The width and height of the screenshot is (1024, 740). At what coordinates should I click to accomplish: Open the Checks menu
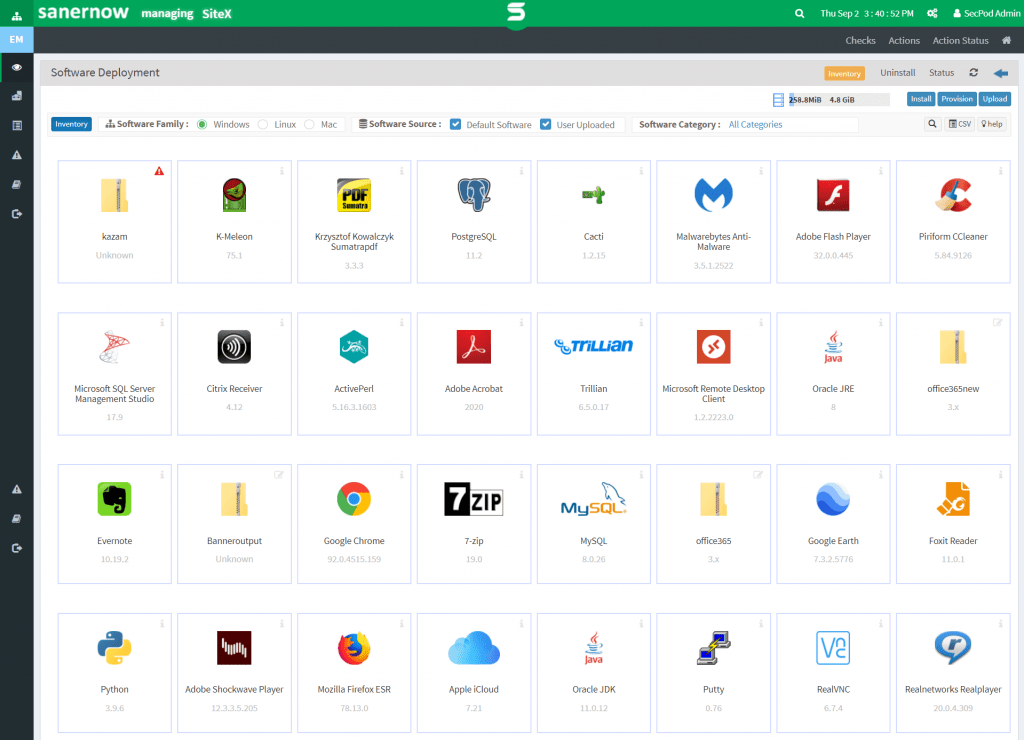(x=860, y=40)
